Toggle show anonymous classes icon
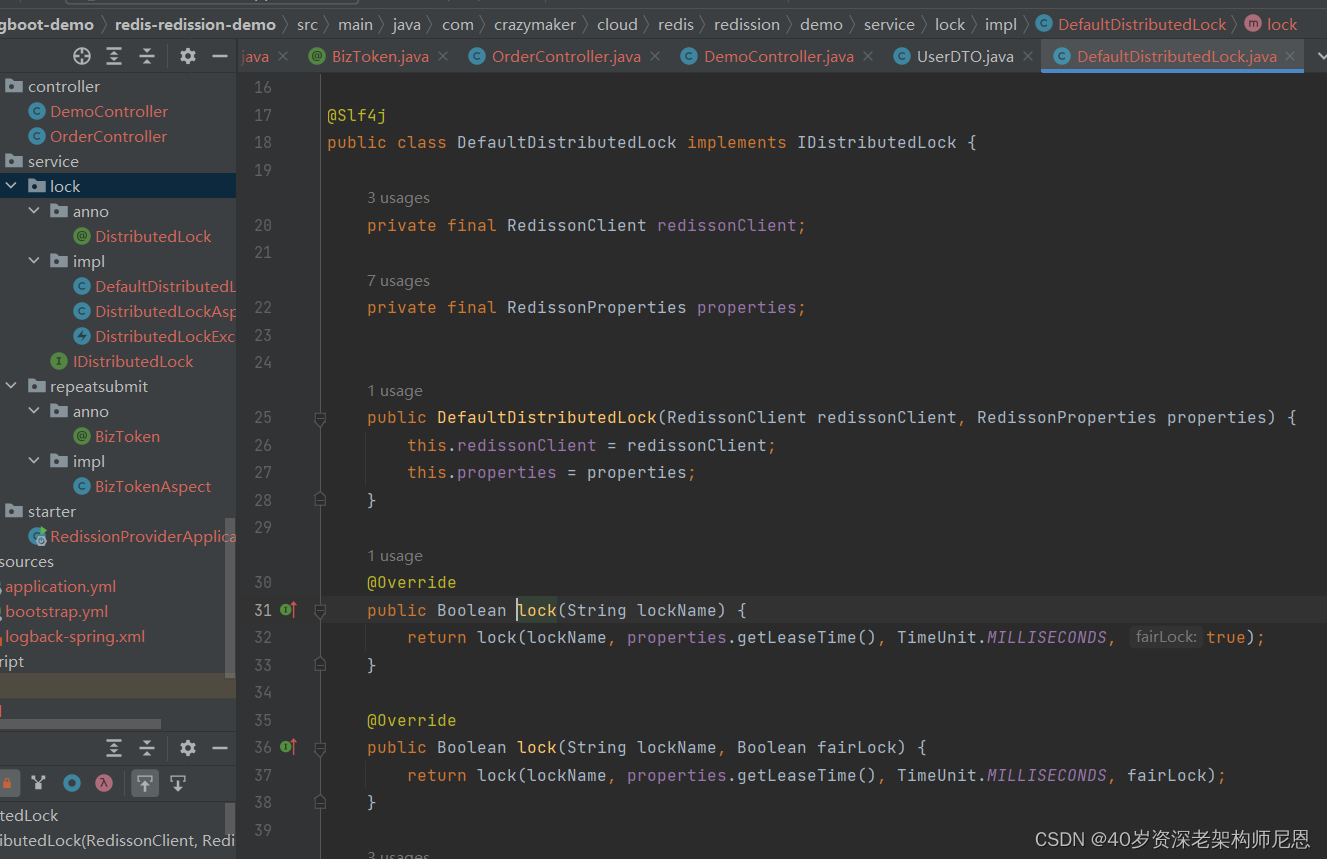 [x=72, y=783]
